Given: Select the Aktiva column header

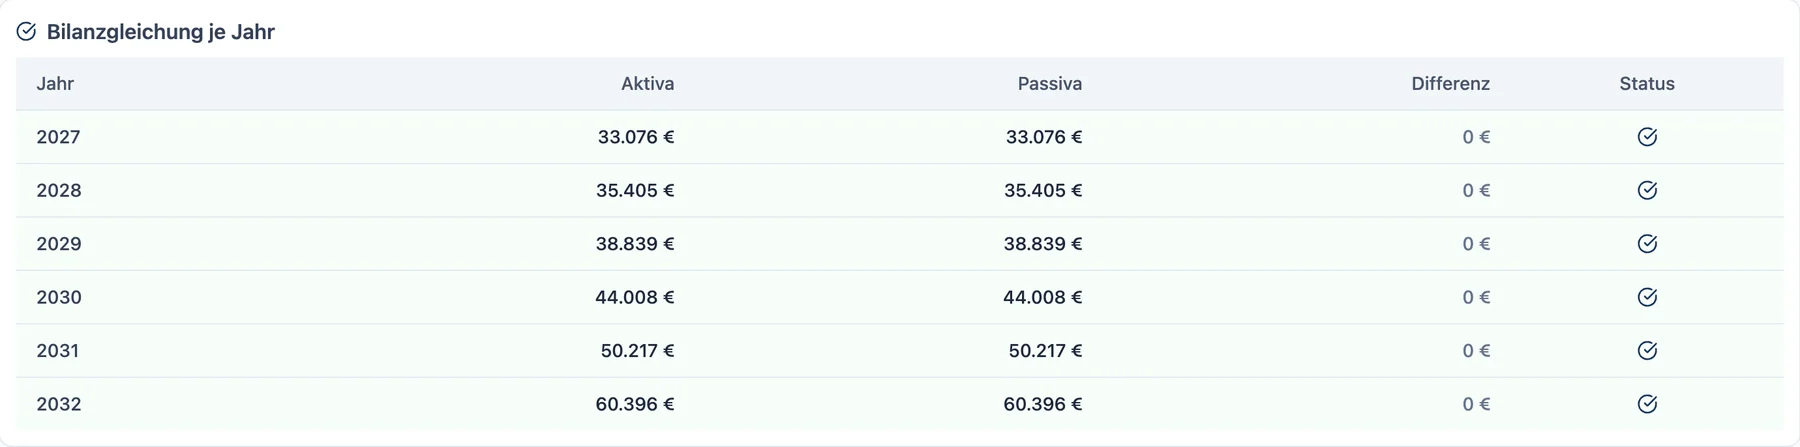Looking at the screenshot, I should (x=647, y=84).
